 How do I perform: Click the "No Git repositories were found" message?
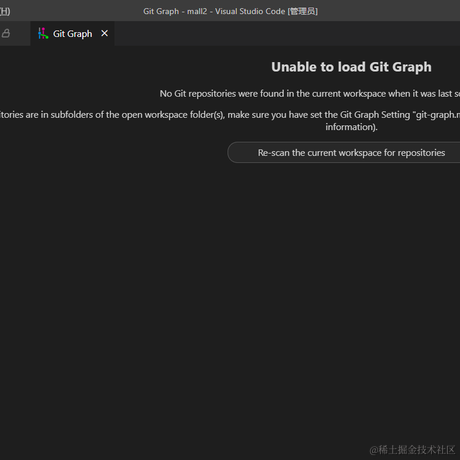(x=310, y=94)
